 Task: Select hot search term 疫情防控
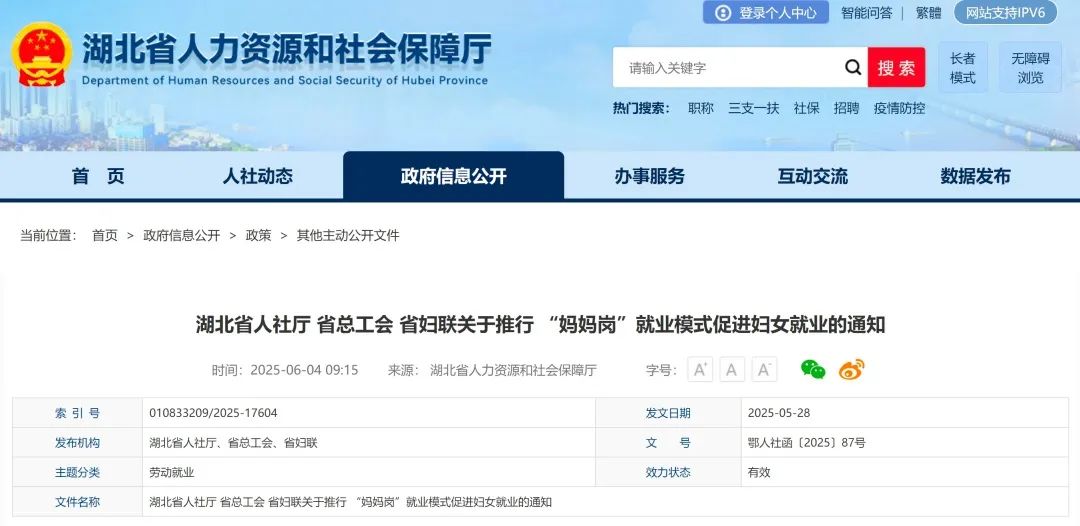900,108
